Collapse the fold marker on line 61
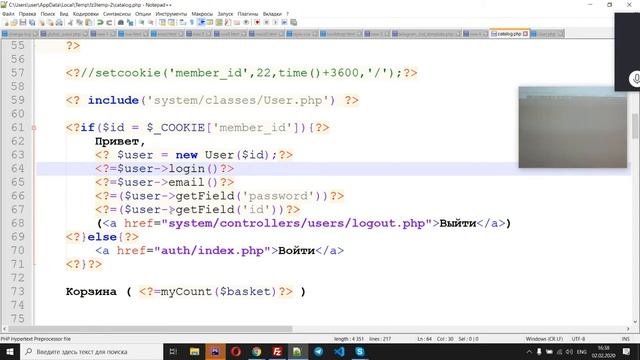This screenshot has width=640, height=360. (34, 128)
